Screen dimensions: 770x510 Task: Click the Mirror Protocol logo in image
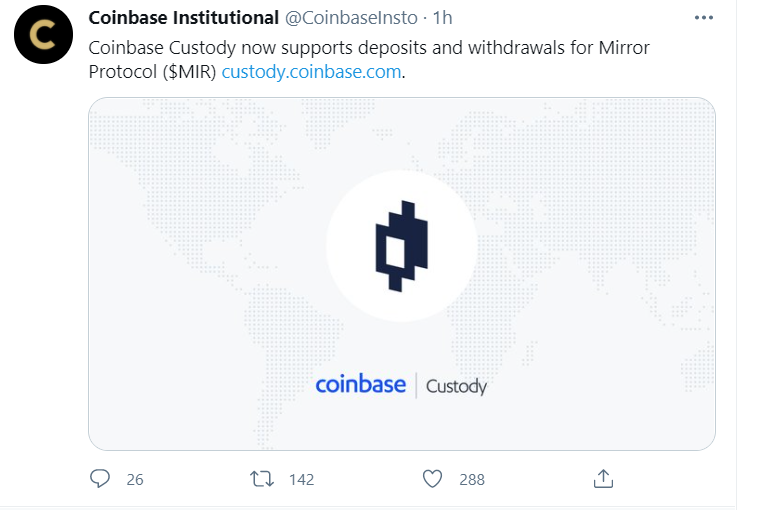(402, 246)
